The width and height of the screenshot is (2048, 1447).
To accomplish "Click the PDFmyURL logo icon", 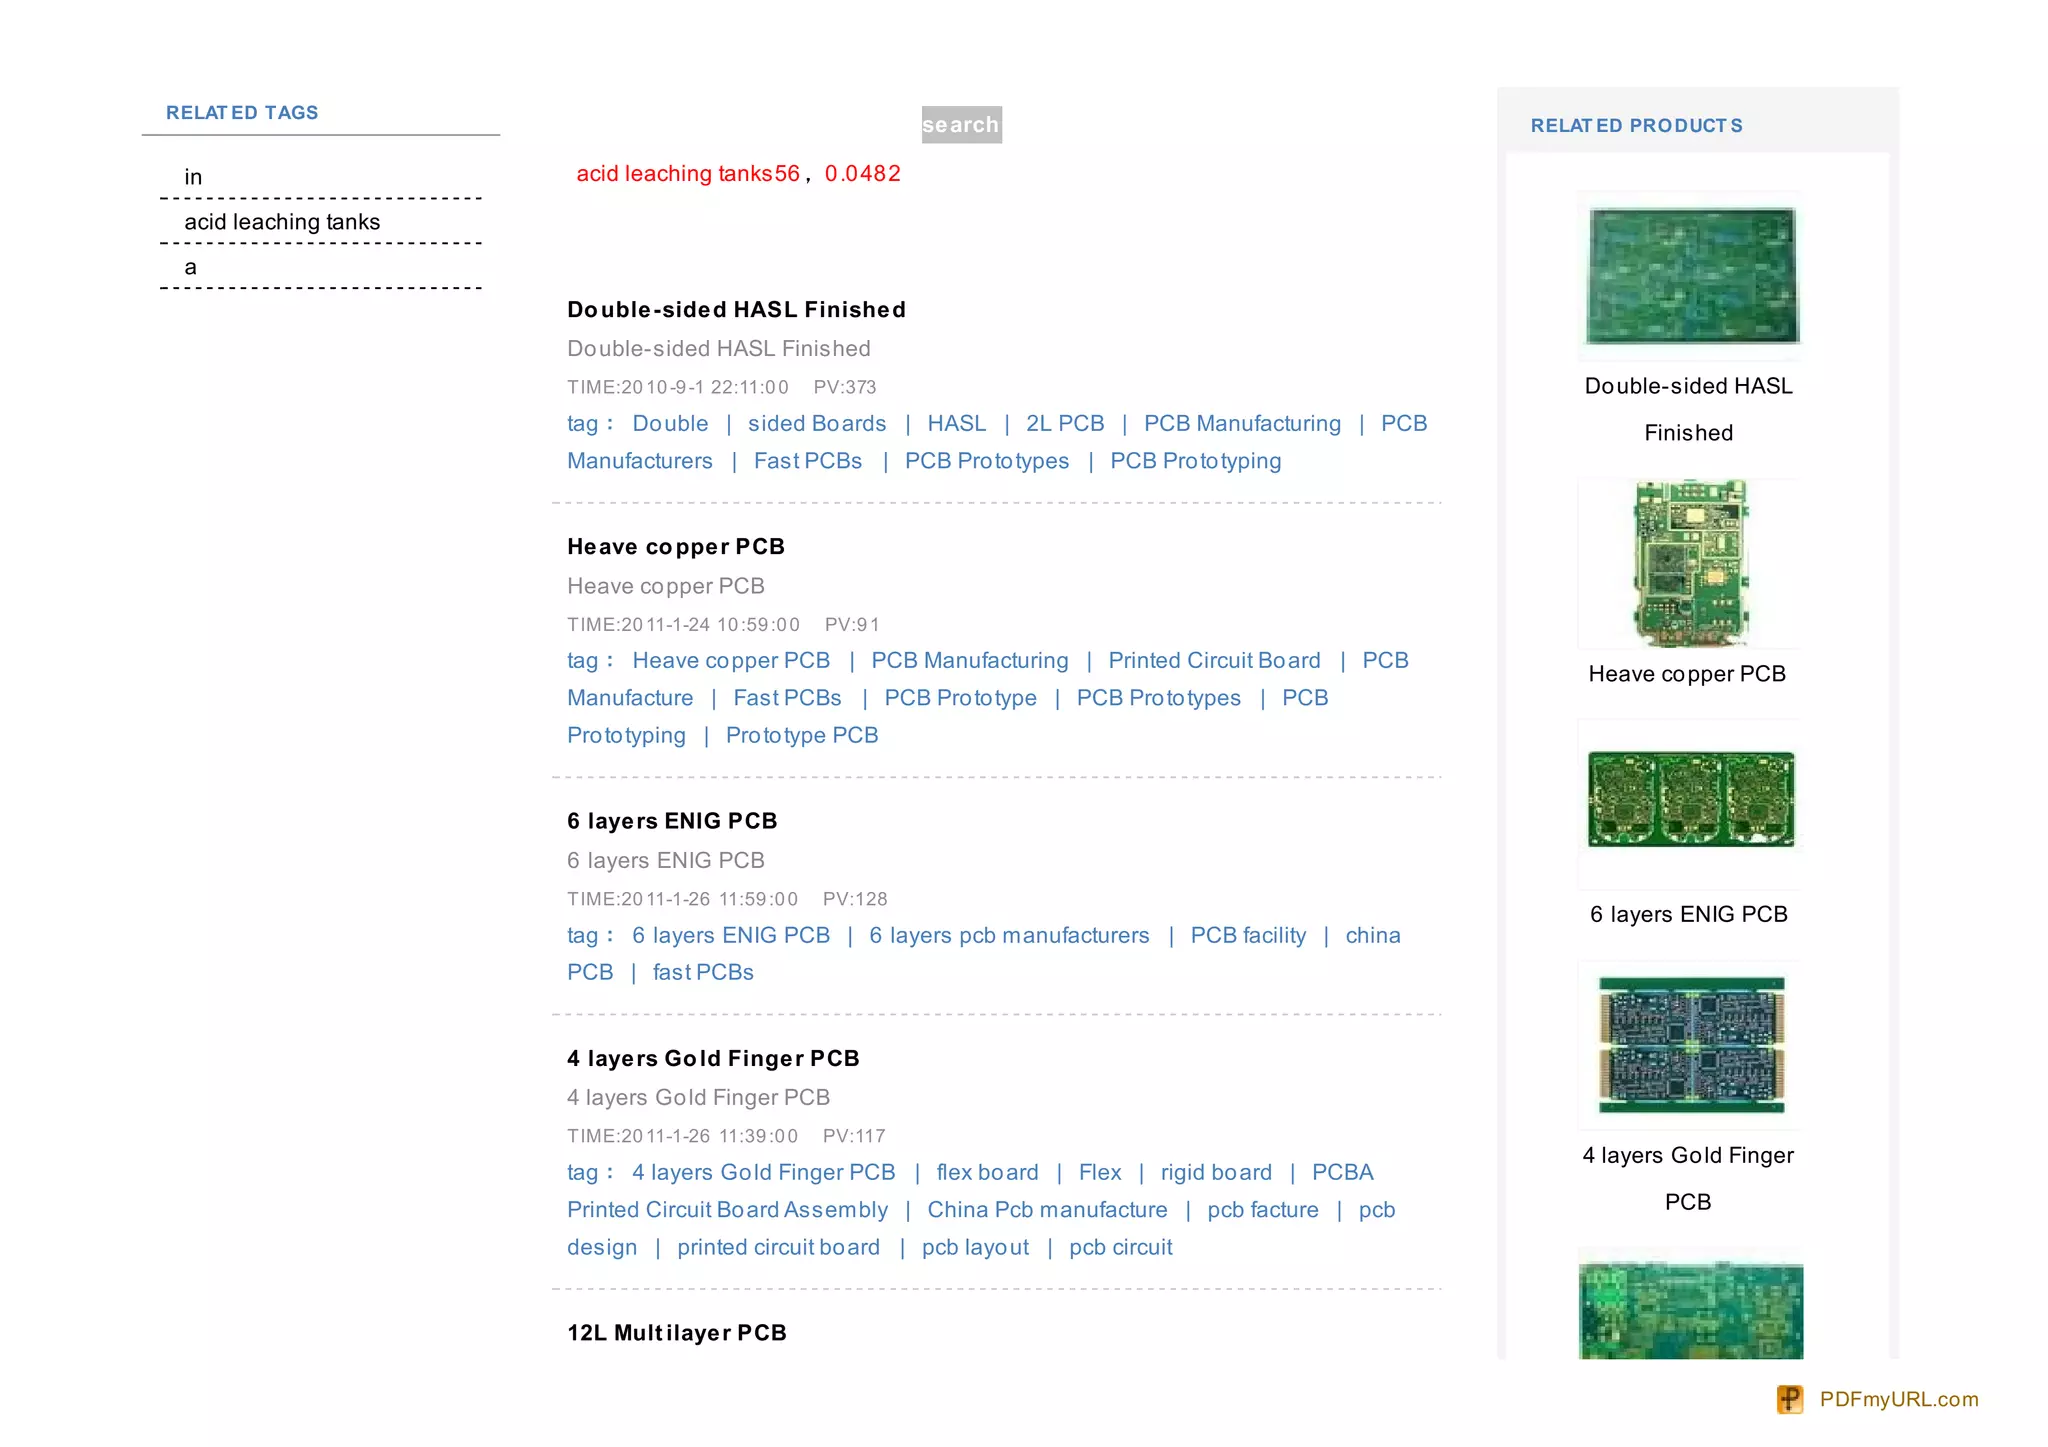I will coord(1789,1399).
